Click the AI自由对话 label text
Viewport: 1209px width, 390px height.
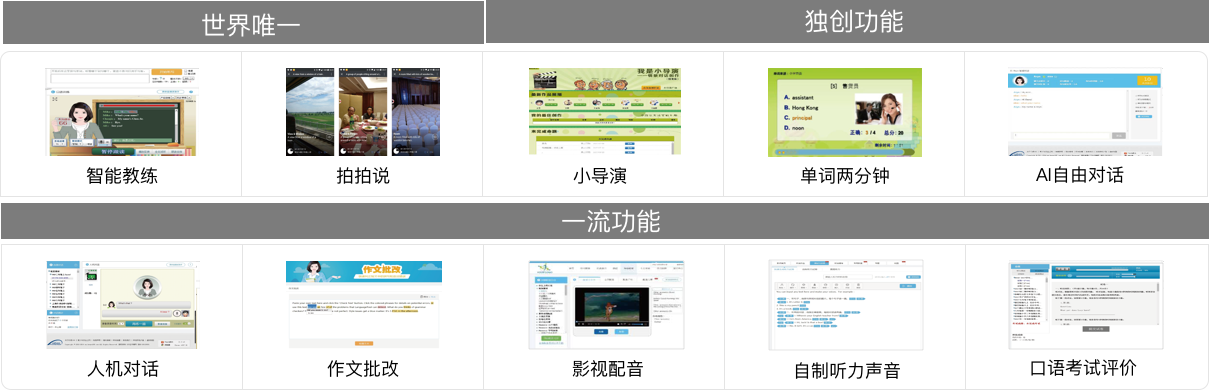click(x=1086, y=176)
